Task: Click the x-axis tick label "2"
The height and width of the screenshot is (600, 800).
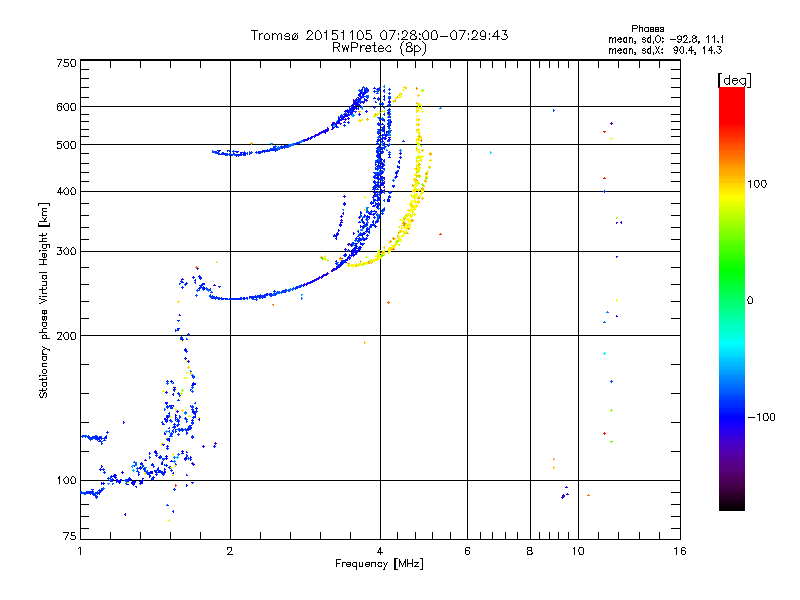Action: pos(230,551)
